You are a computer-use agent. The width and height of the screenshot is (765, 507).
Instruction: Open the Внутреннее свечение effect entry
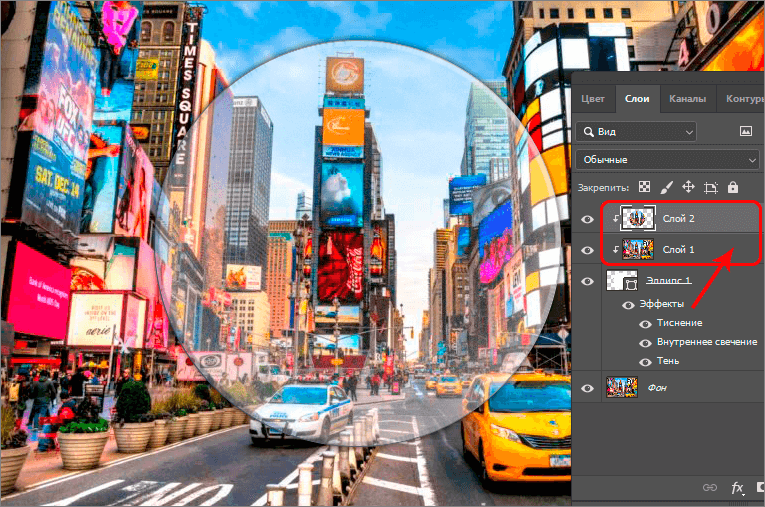[707, 342]
